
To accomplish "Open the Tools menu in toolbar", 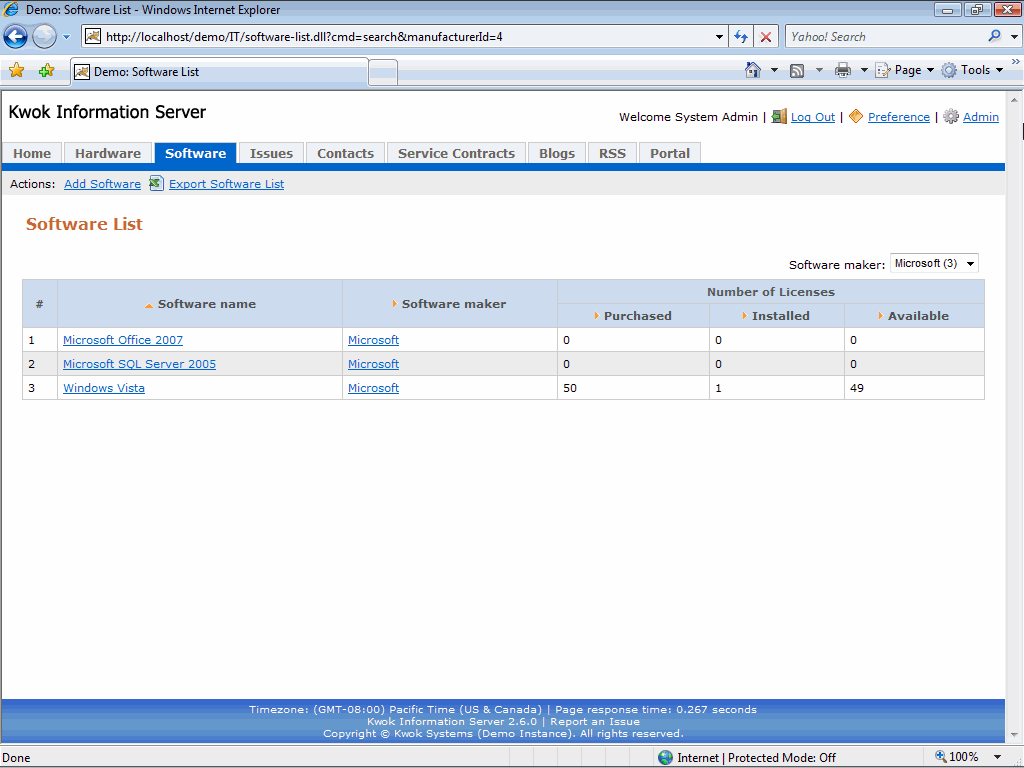I will tap(972, 70).
